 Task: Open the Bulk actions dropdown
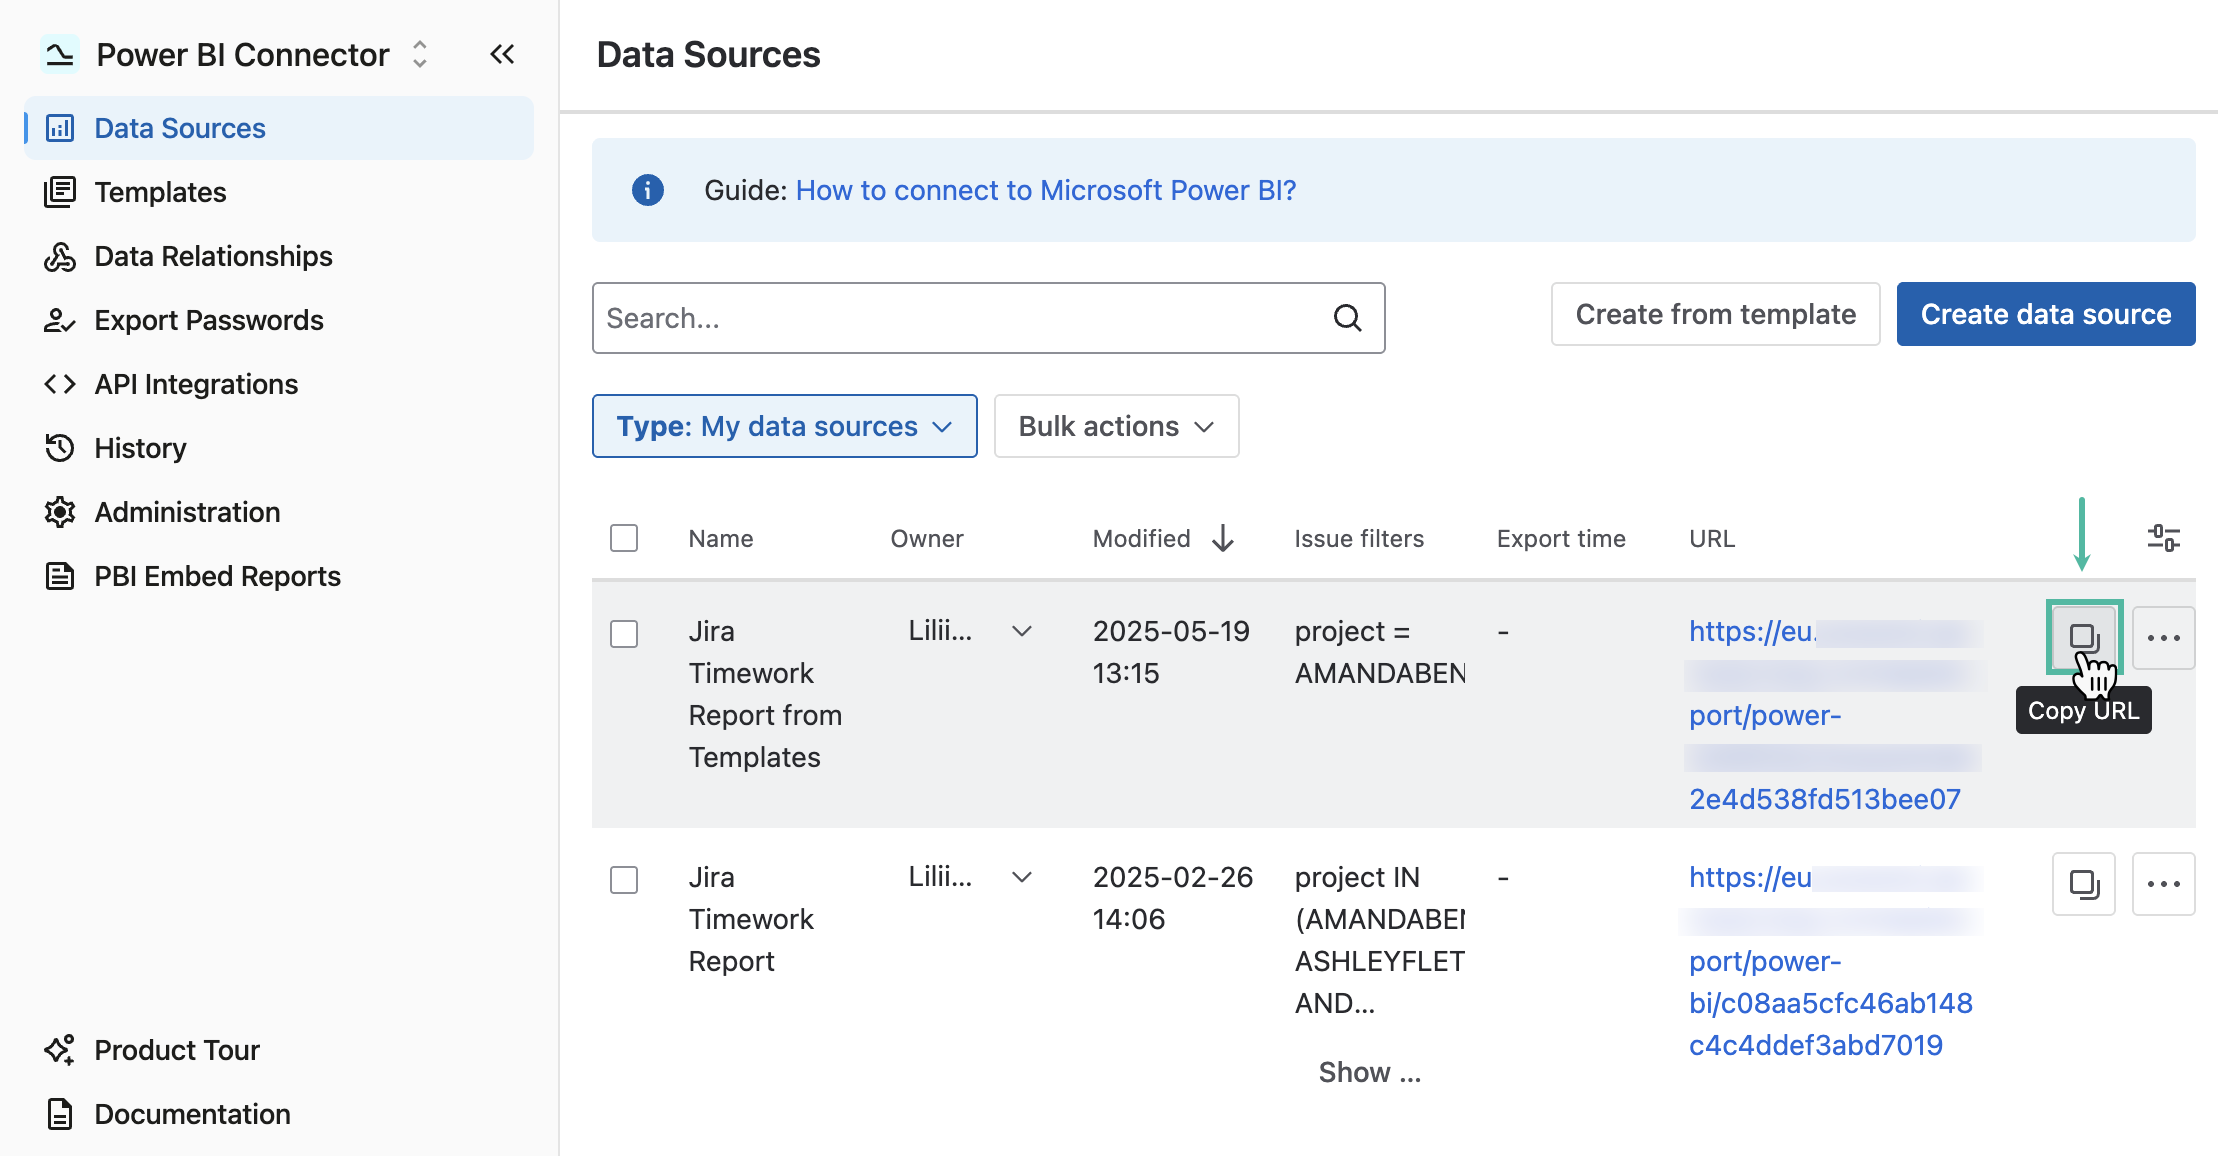(x=1117, y=426)
